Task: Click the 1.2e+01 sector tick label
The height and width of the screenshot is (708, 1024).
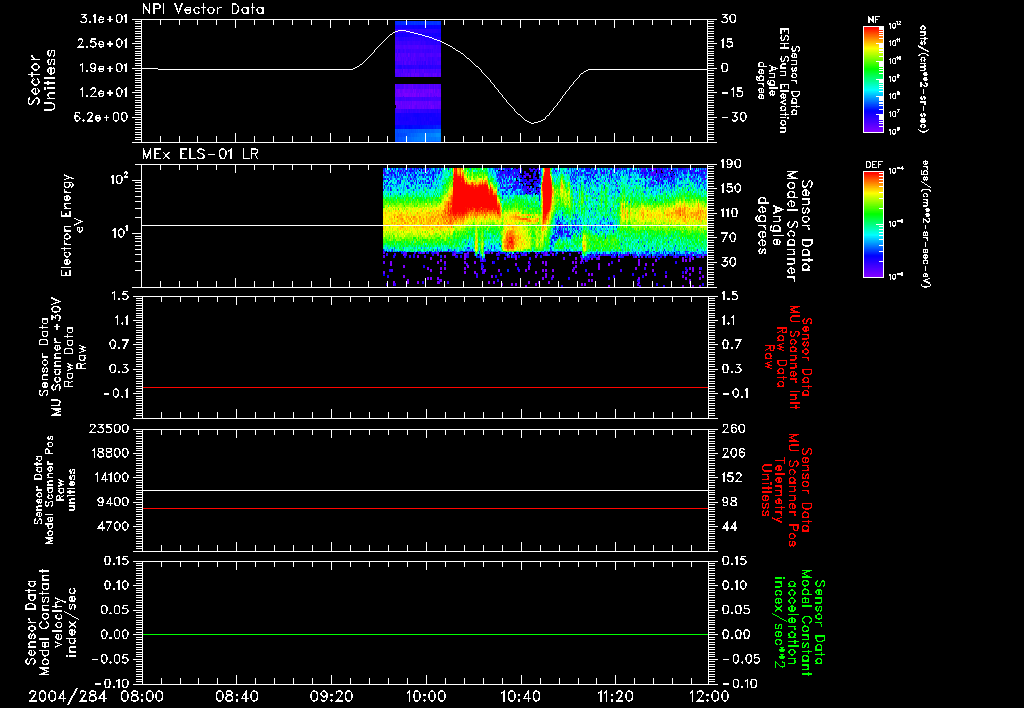Action: pyautogui.click(x=105, y=93)
